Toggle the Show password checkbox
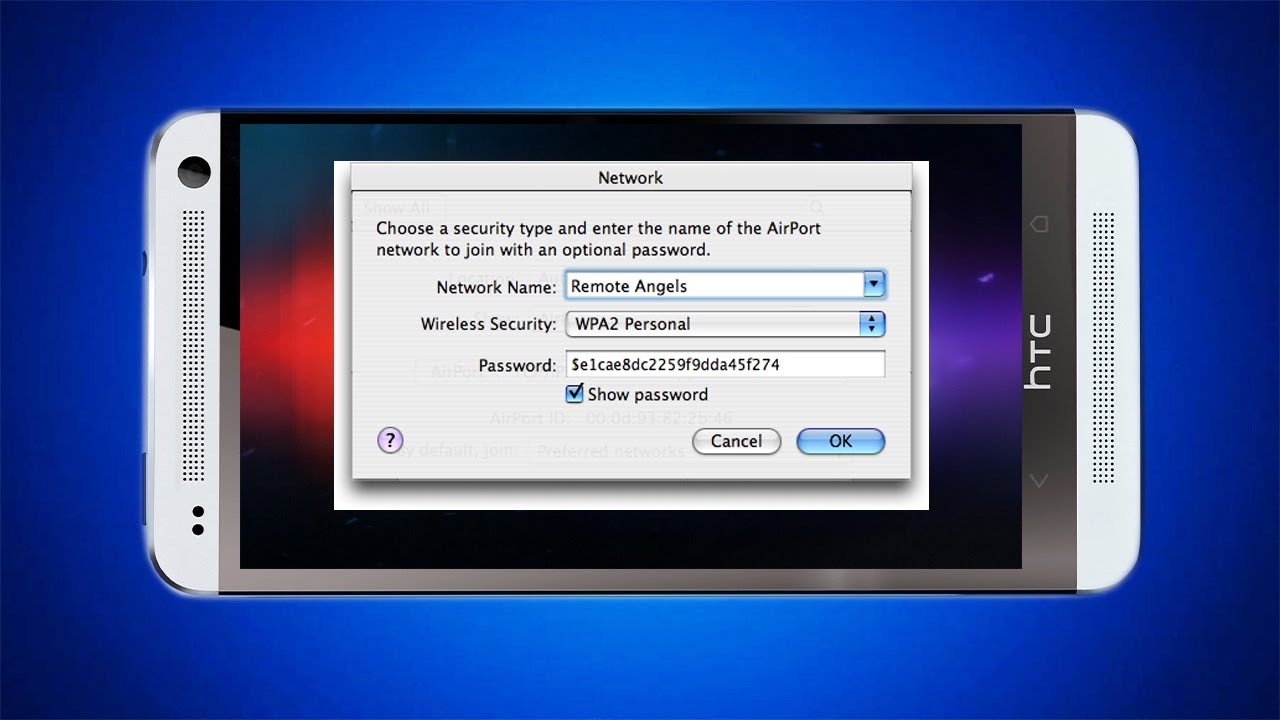1280x720 pixels. click(x=574, y=393)
